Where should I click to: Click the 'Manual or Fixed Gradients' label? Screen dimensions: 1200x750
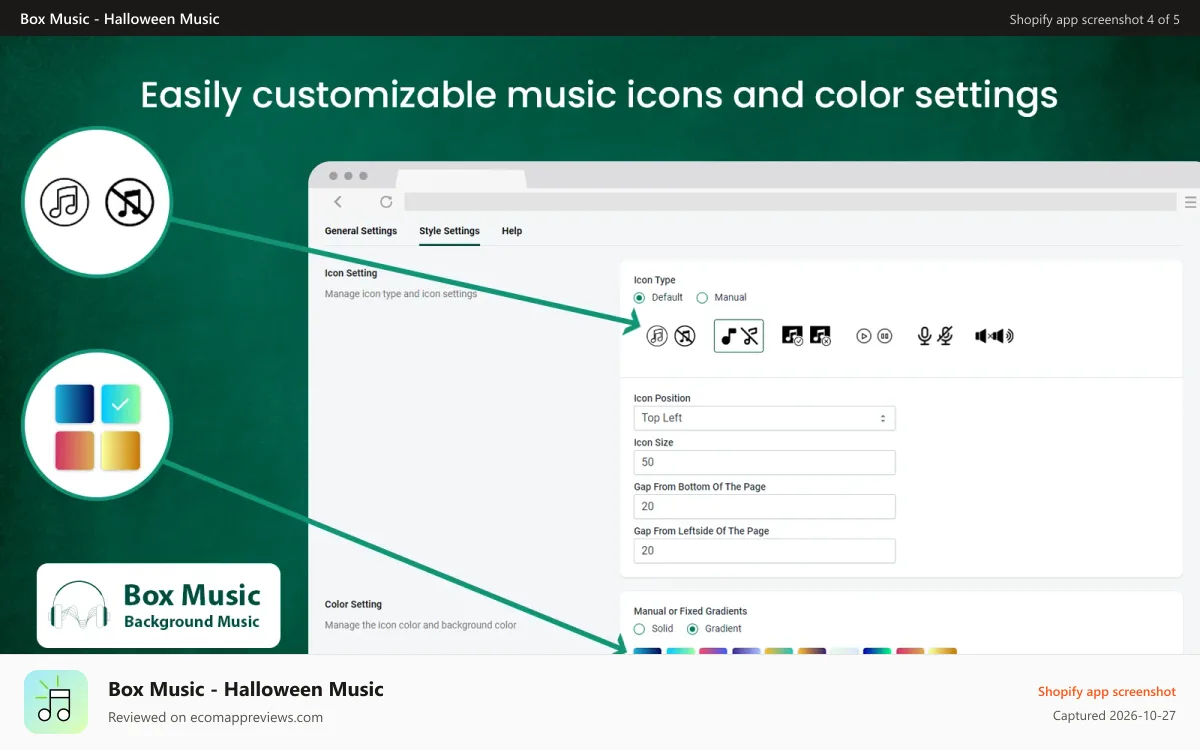(690, 611)
